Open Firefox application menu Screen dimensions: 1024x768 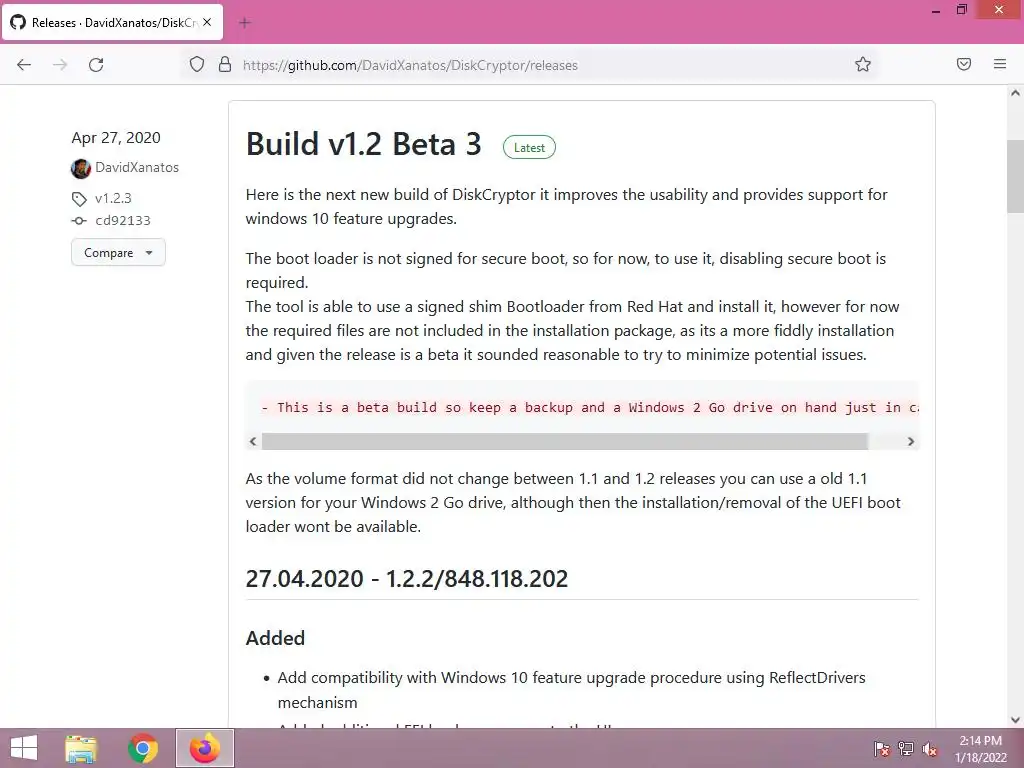pos(1000,64)
